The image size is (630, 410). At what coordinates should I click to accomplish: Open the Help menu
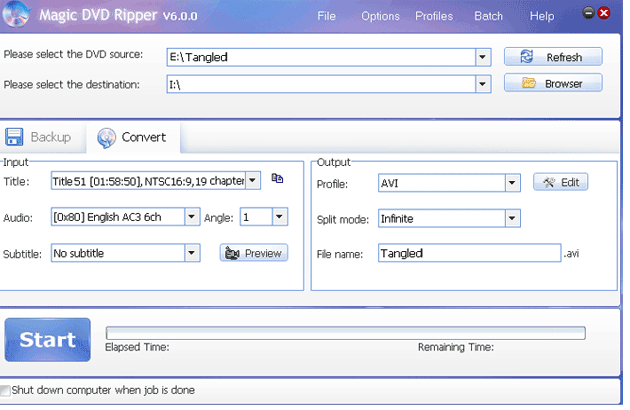(x=542, y=16)
